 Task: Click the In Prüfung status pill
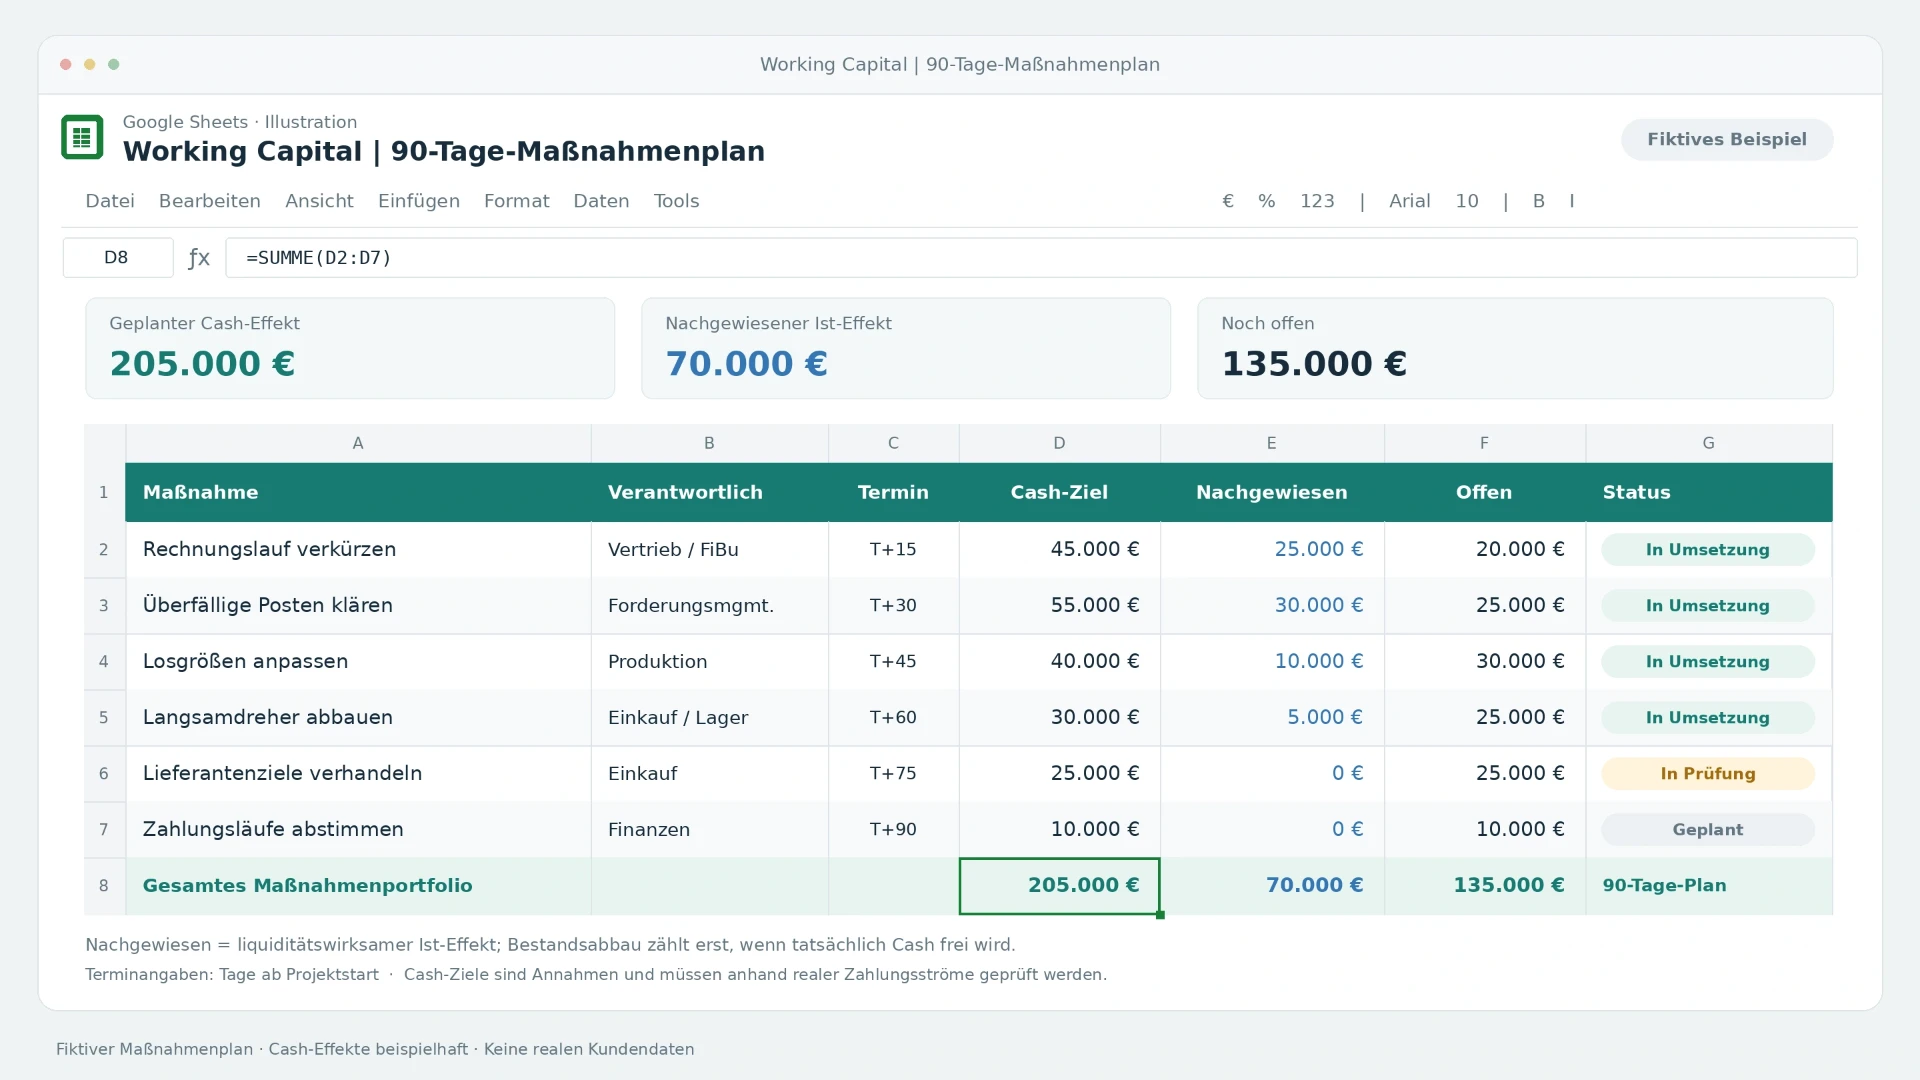click(x=1707, y=773)
